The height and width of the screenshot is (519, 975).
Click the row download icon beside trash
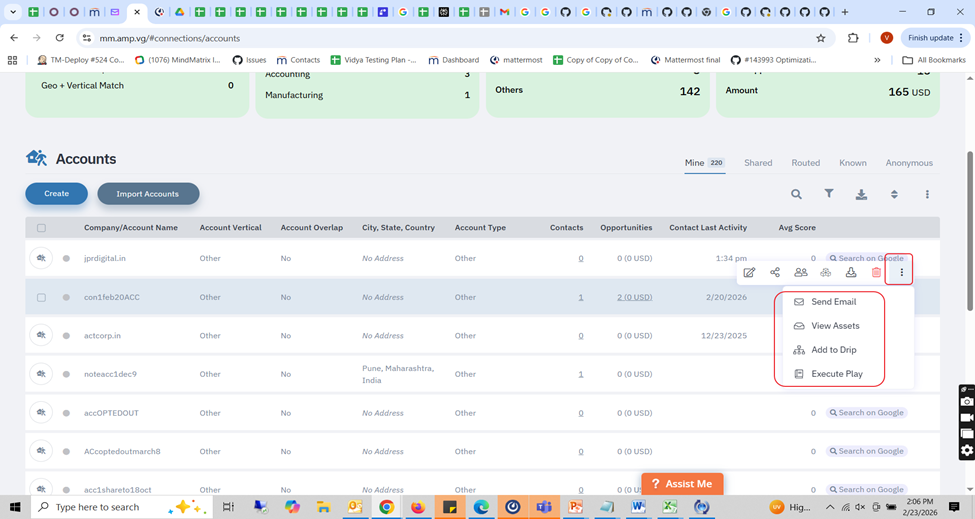pyautogui.click(x=851, y=272)
